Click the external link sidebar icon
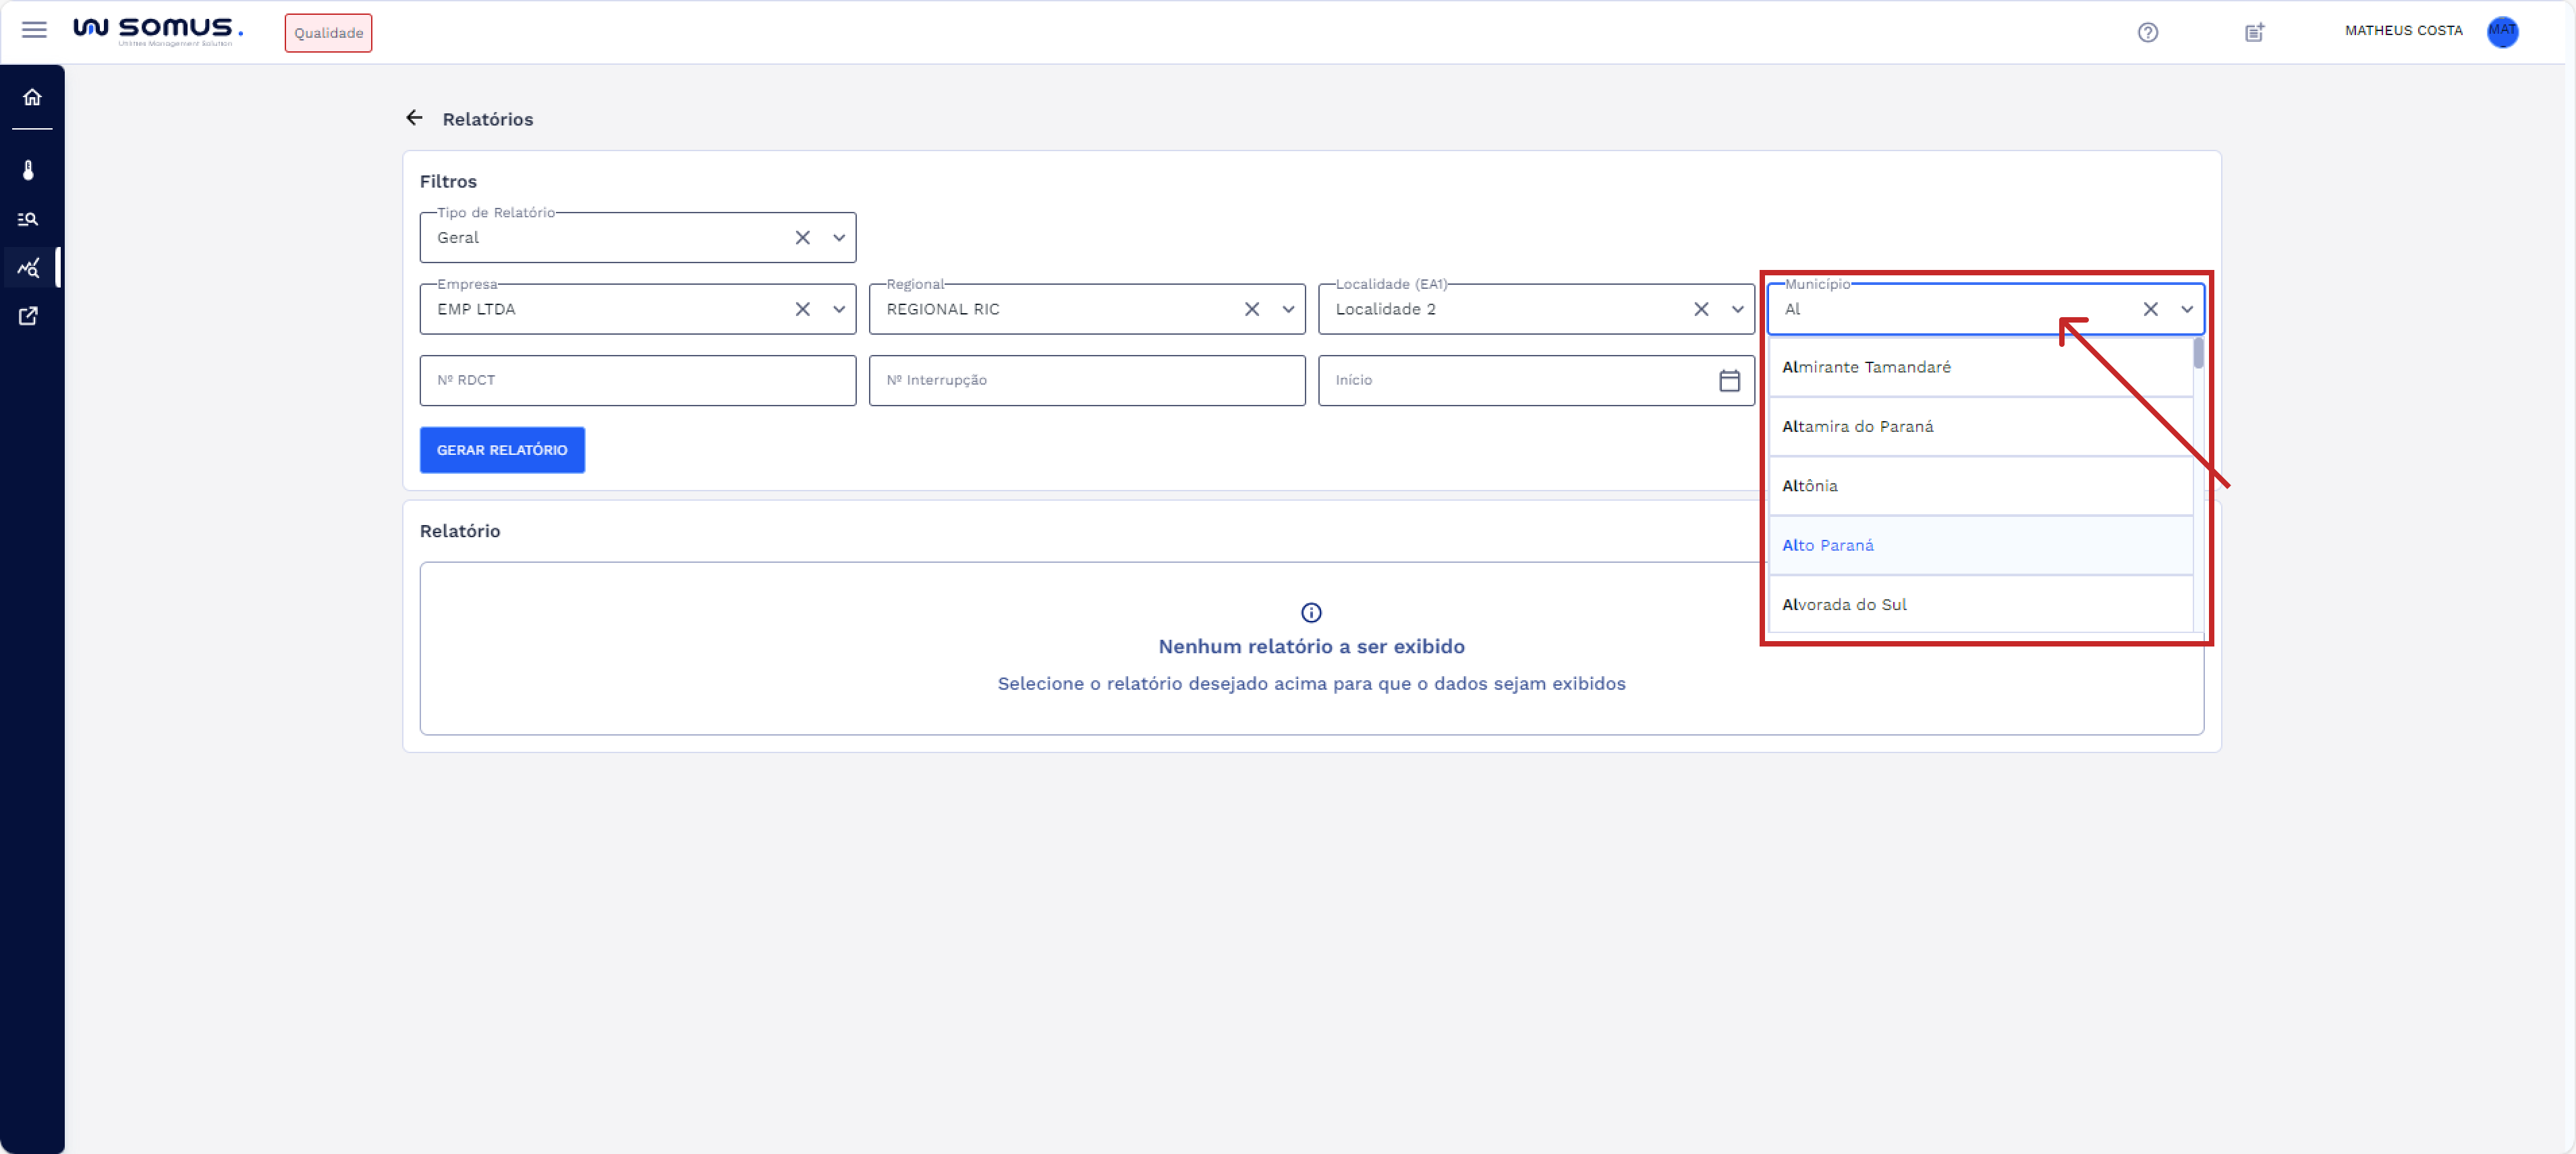Screen dimensions: 2576x1154 coord(29,316)
